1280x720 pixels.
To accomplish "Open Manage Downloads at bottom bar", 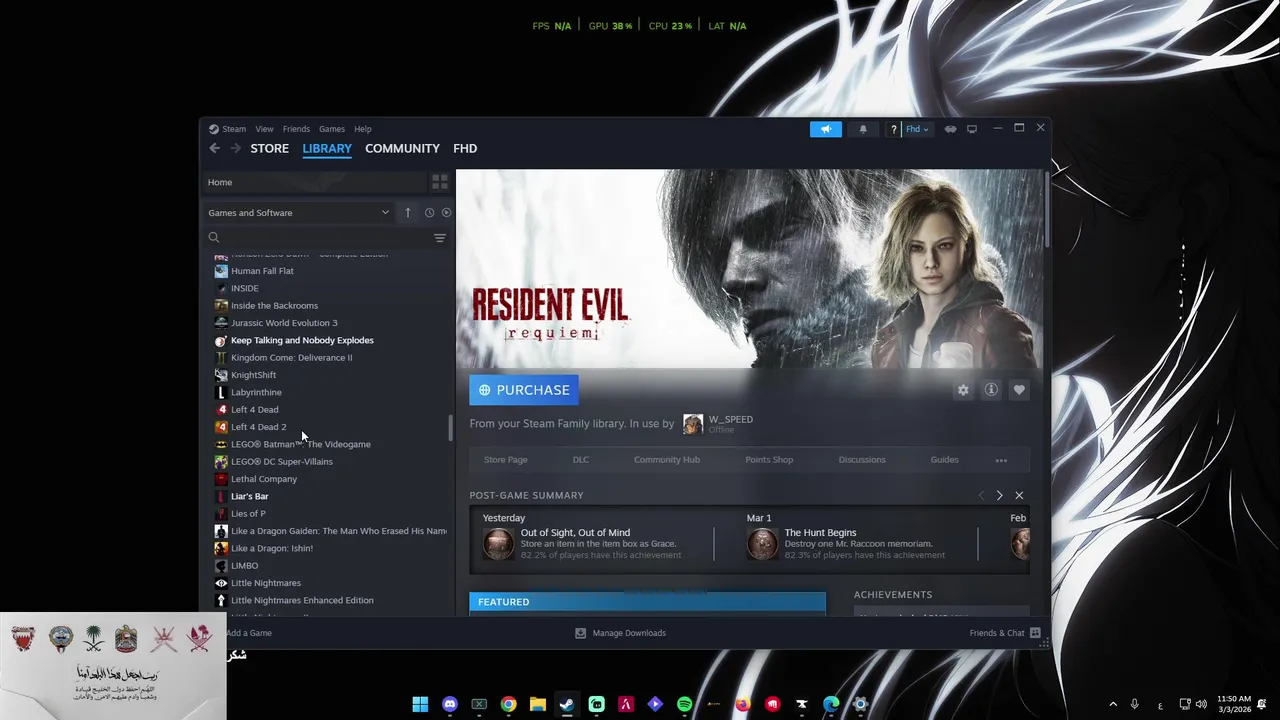I will click(620, 633).
